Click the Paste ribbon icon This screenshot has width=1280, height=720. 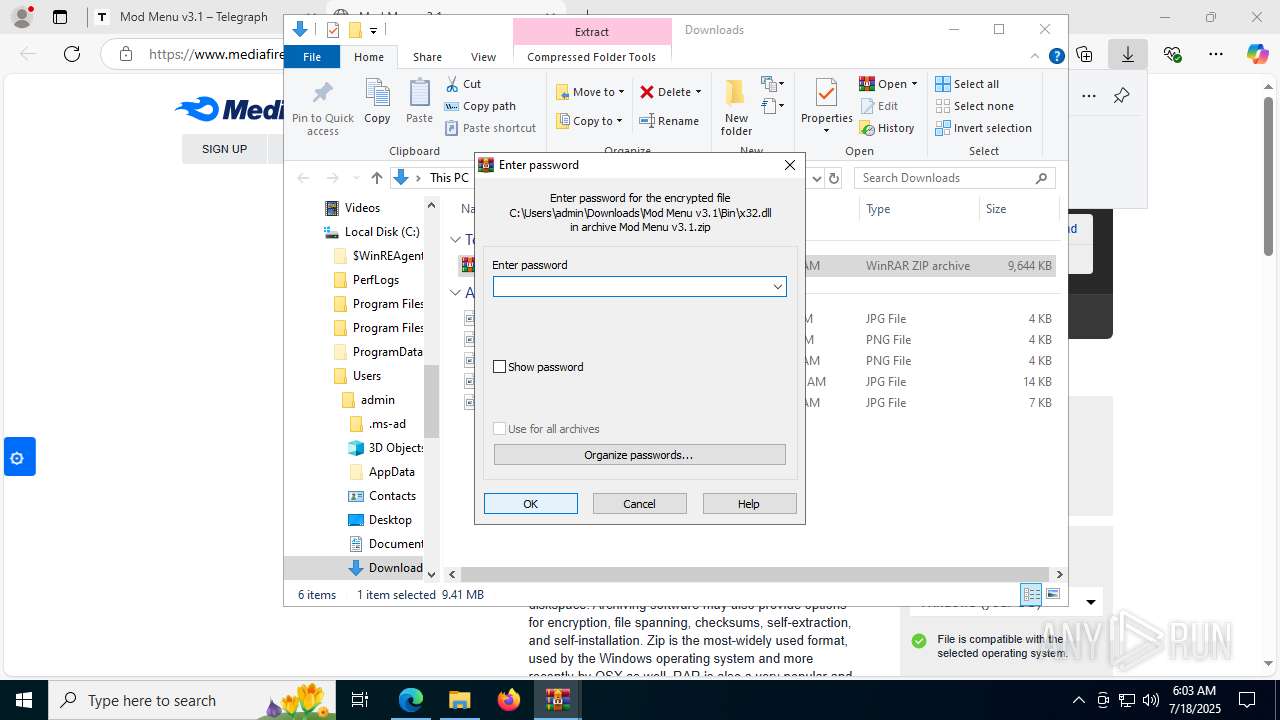(419, 102)
